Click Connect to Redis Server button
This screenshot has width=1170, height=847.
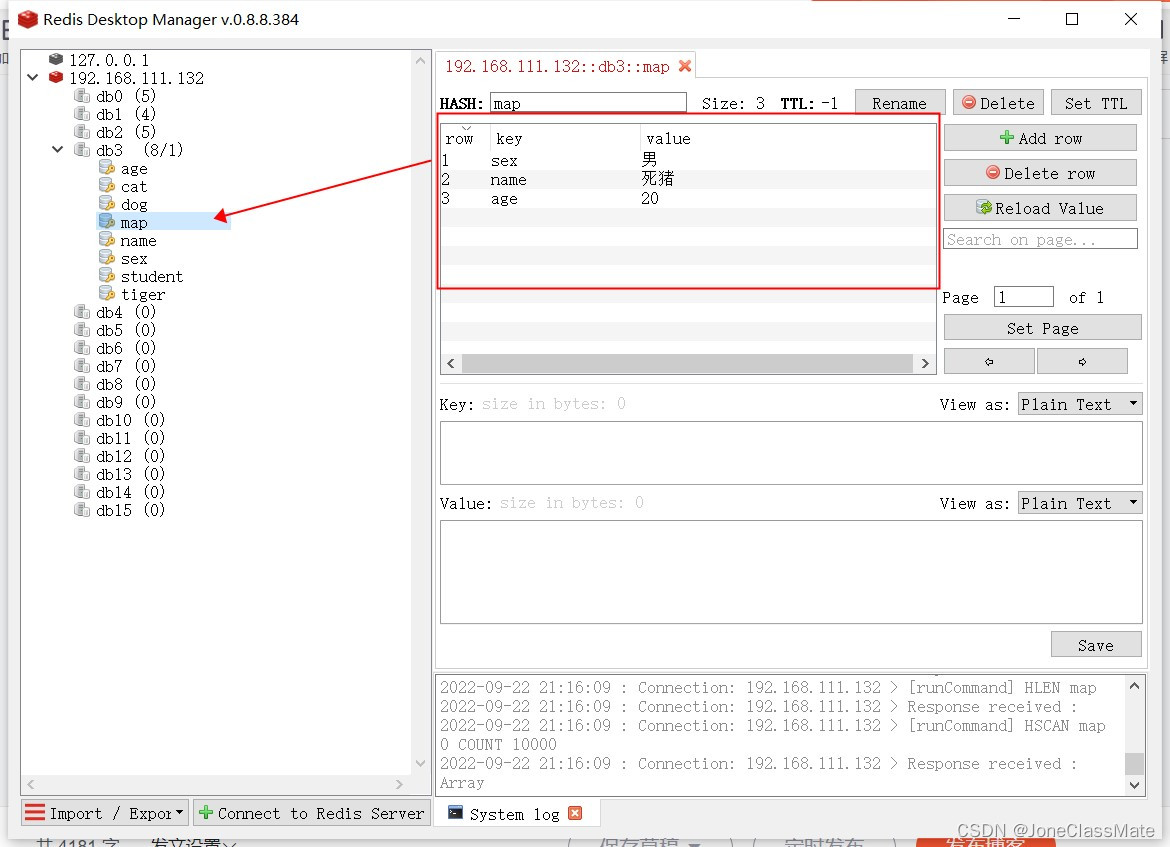pos(311,813)
